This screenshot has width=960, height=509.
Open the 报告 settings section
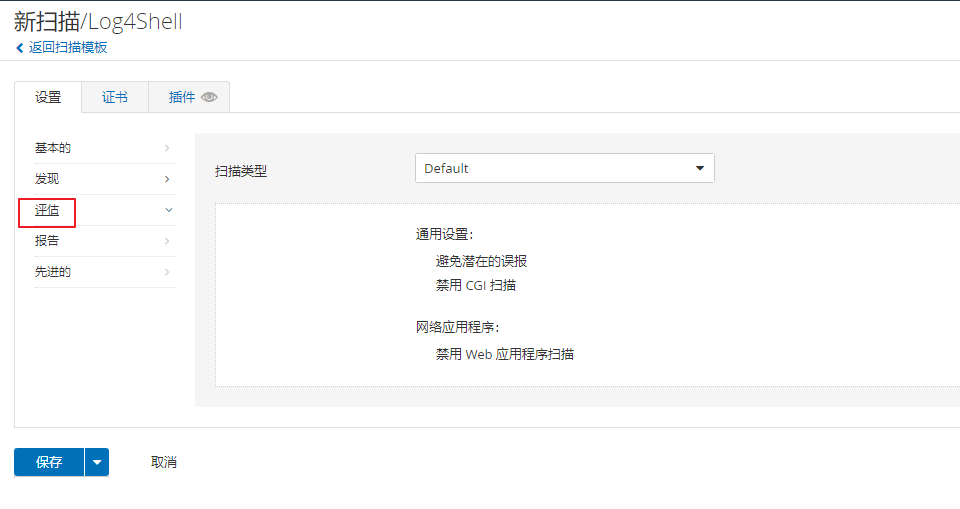(x=47, y=241)
